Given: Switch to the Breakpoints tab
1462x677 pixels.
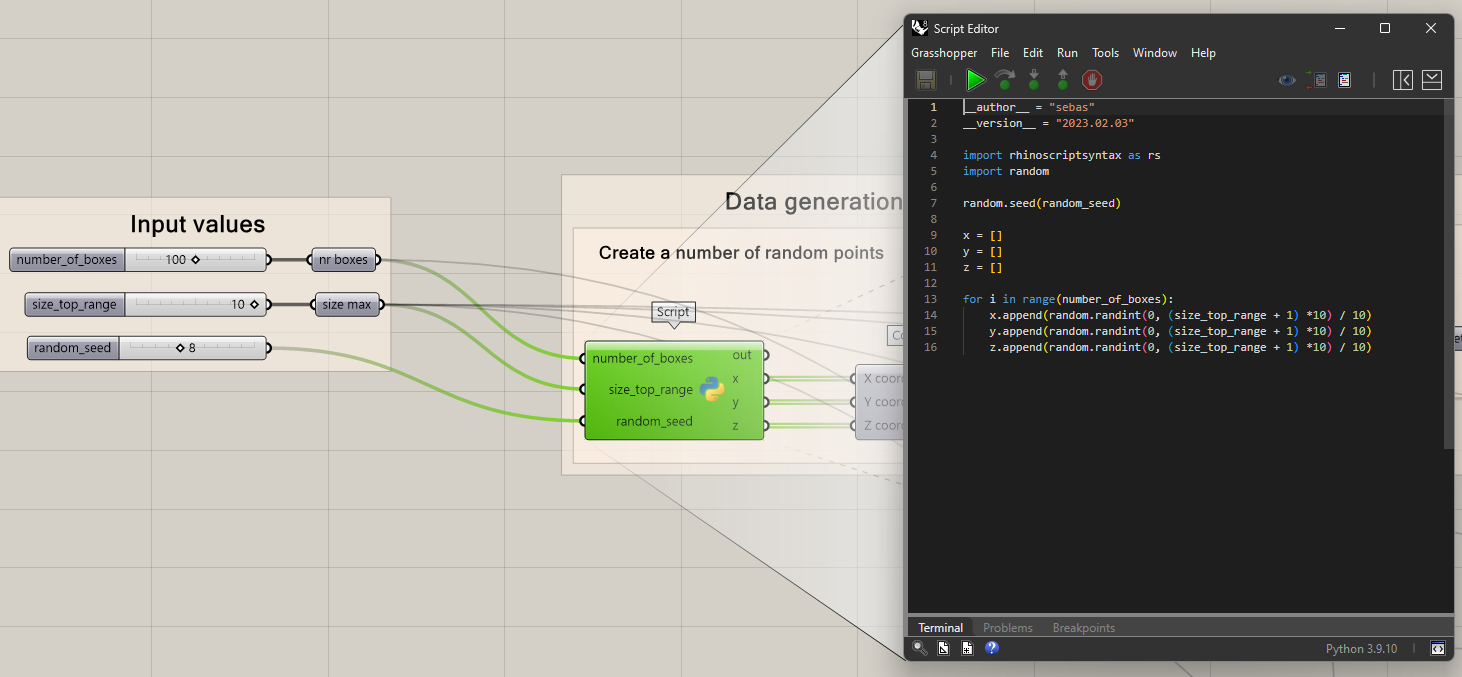Looking at the screenshot, I should [x=1083, y=627].
